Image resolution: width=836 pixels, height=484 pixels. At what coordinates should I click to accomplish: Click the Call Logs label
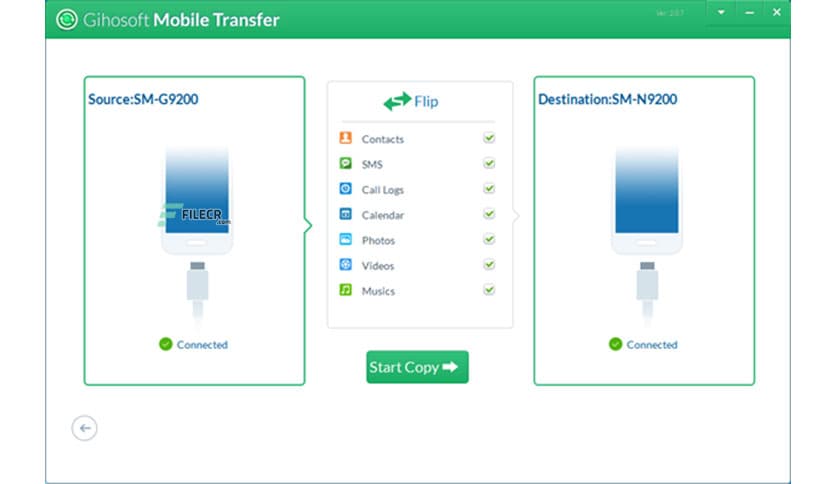(x=382, y=190)
